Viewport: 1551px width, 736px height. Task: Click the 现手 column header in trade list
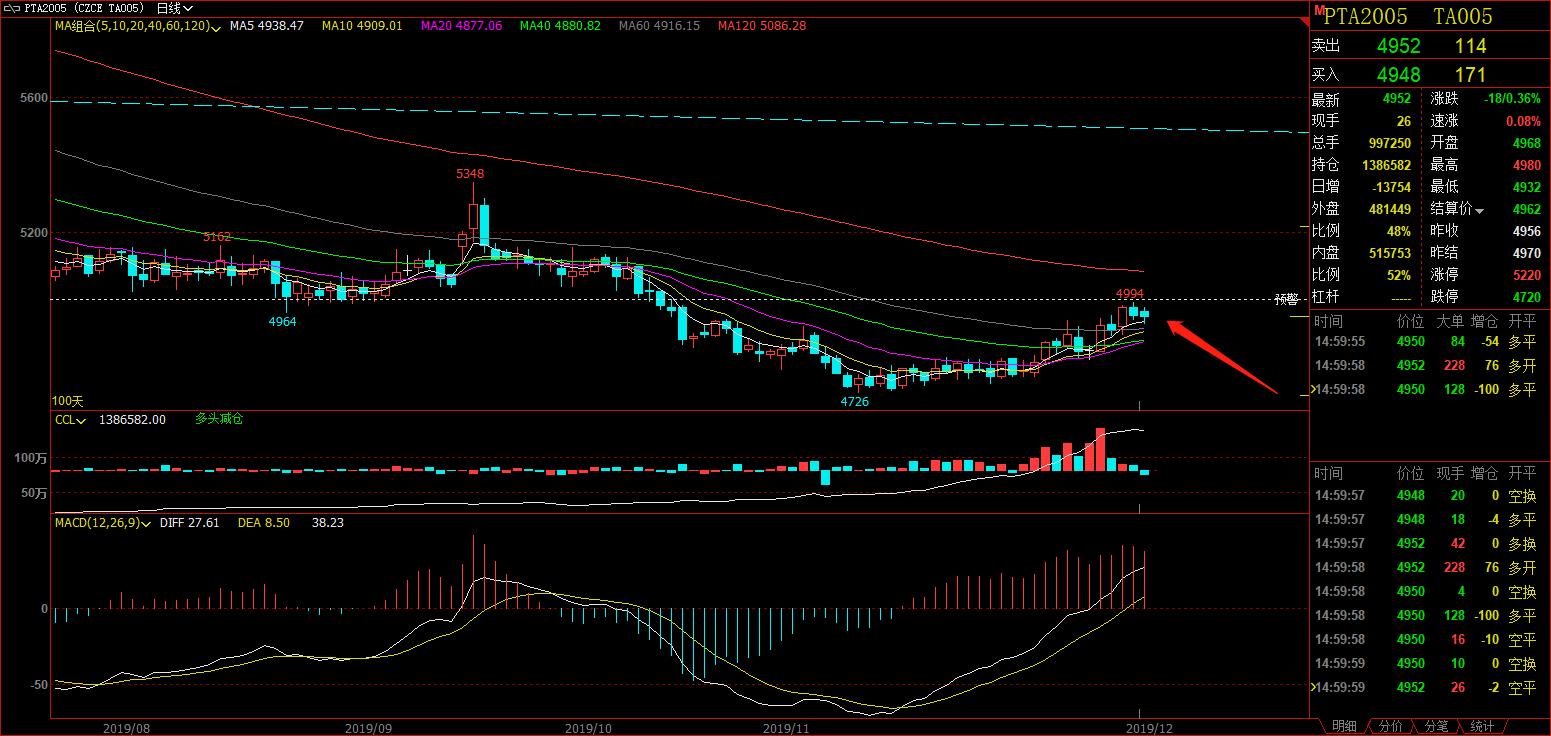coord(1450,473)
